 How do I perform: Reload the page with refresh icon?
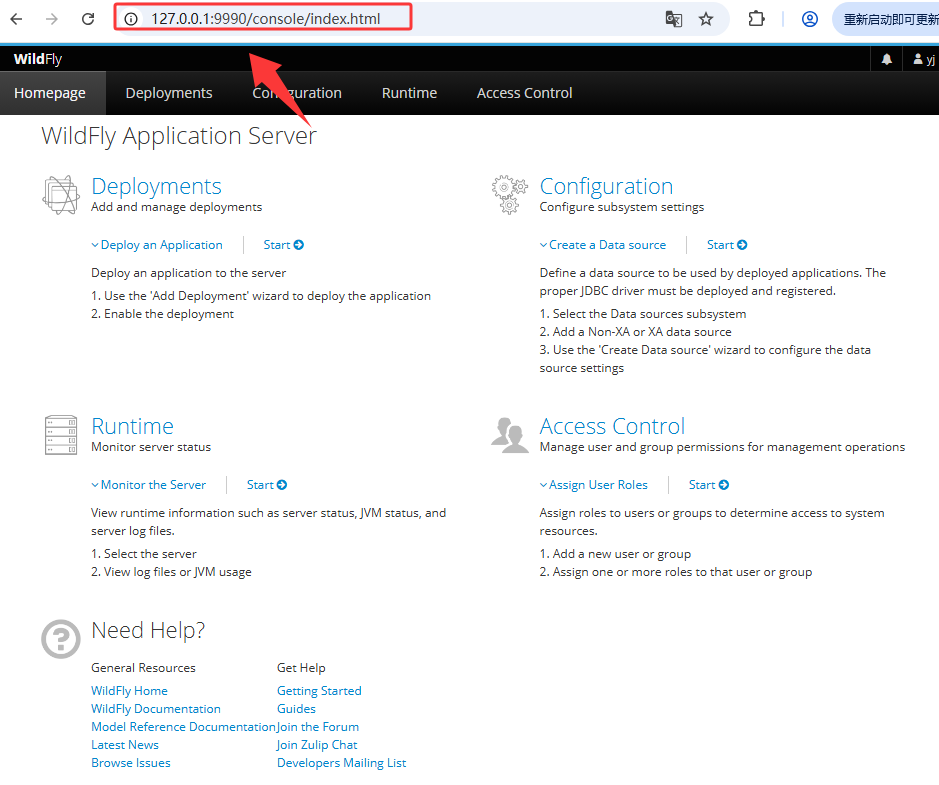[88, 19]
